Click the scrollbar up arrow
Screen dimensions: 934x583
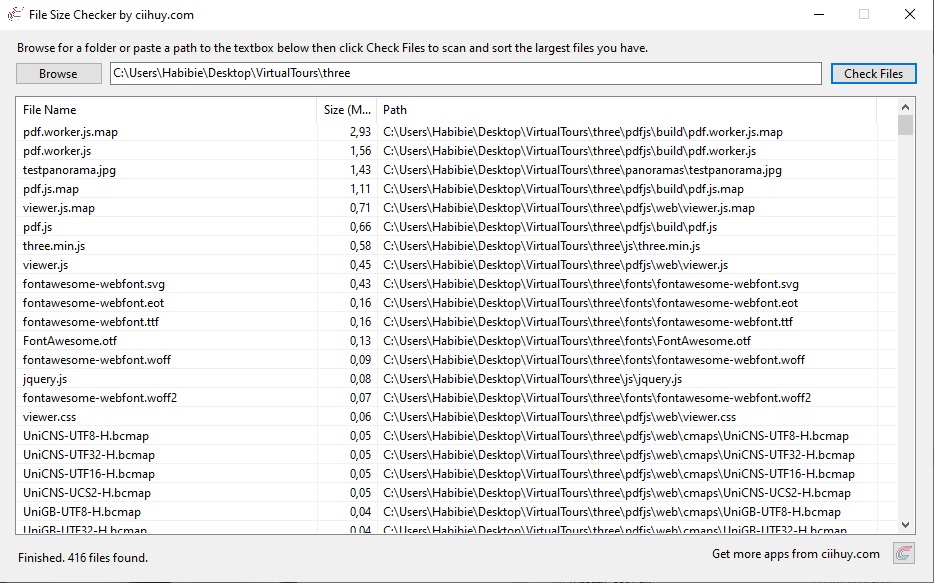pos(906,105)
